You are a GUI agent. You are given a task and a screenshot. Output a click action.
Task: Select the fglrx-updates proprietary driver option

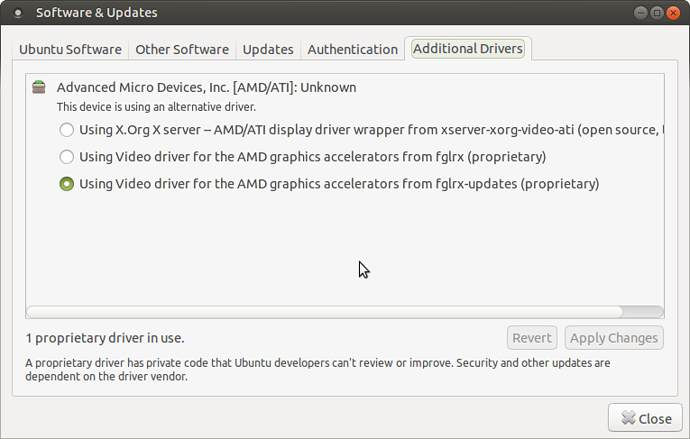coord(66,184)
